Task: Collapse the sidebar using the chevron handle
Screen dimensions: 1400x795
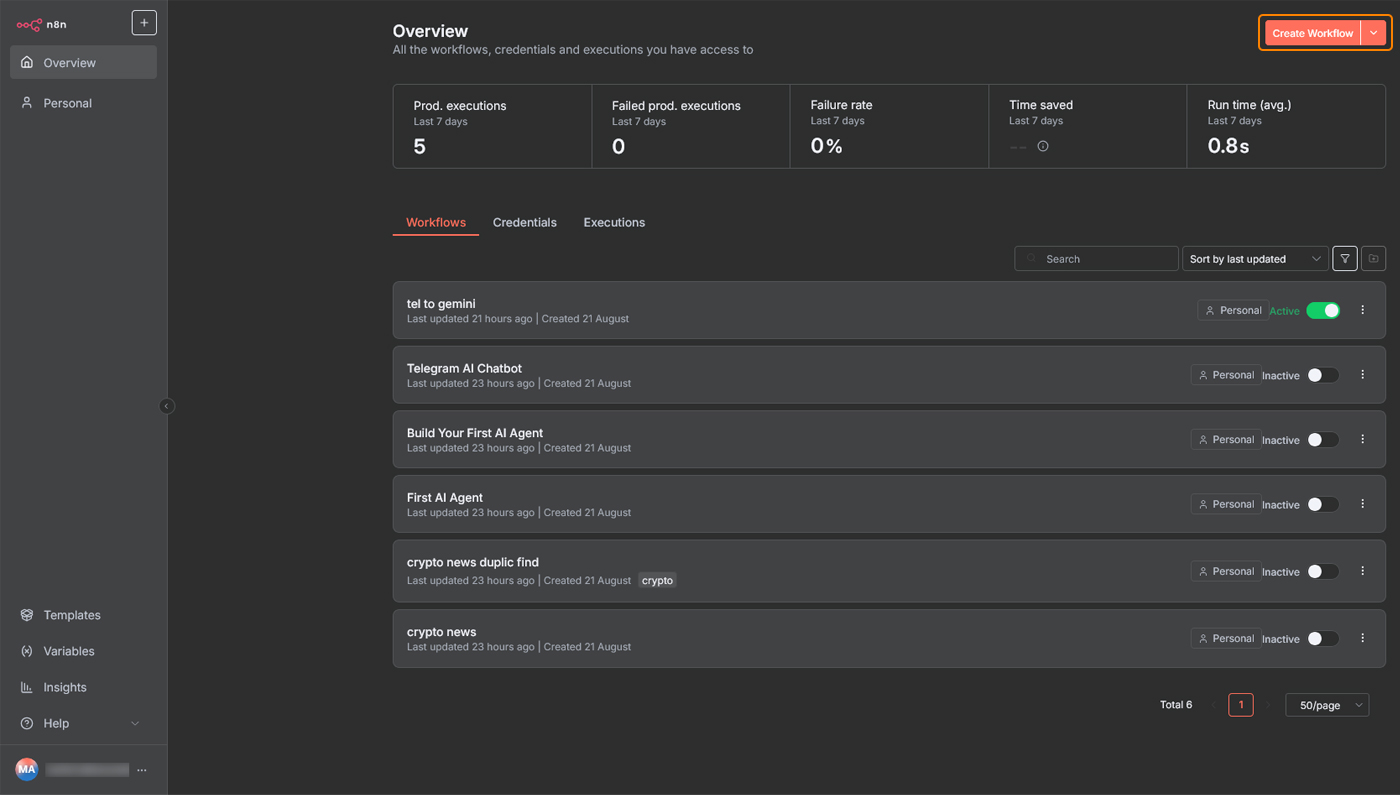Action: (166, 406)
